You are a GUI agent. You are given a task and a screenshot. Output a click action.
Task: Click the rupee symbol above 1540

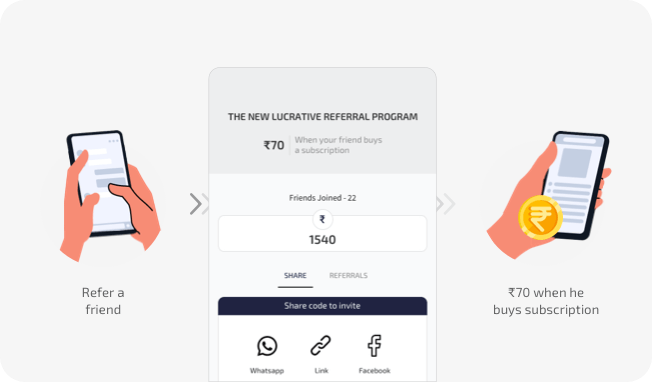pos(322,219)
